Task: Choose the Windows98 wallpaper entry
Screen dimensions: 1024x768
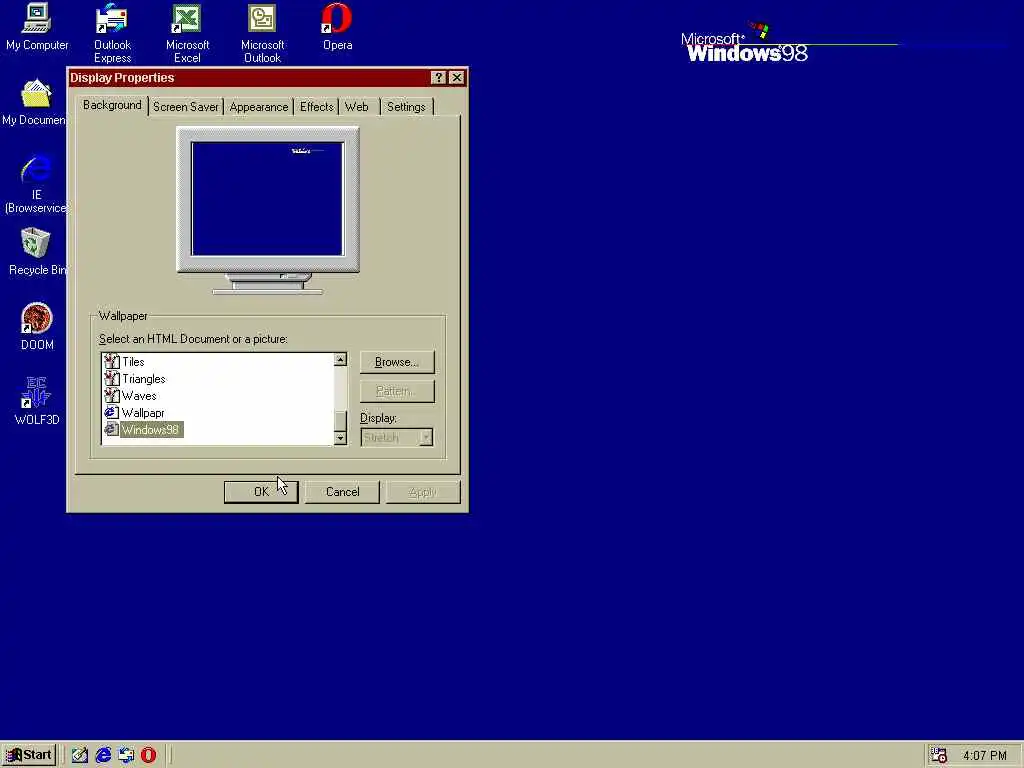Action: click(150, 430)
